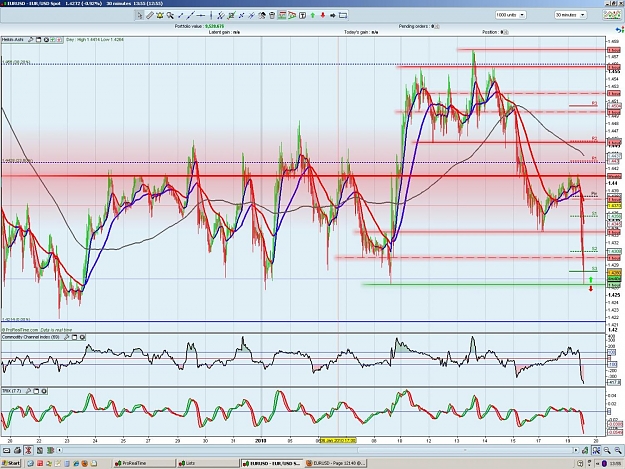This screenshot has height=469, width=625.
Task: Toggle the cursor detail mode button bottom right
Action: pos(596,451)
